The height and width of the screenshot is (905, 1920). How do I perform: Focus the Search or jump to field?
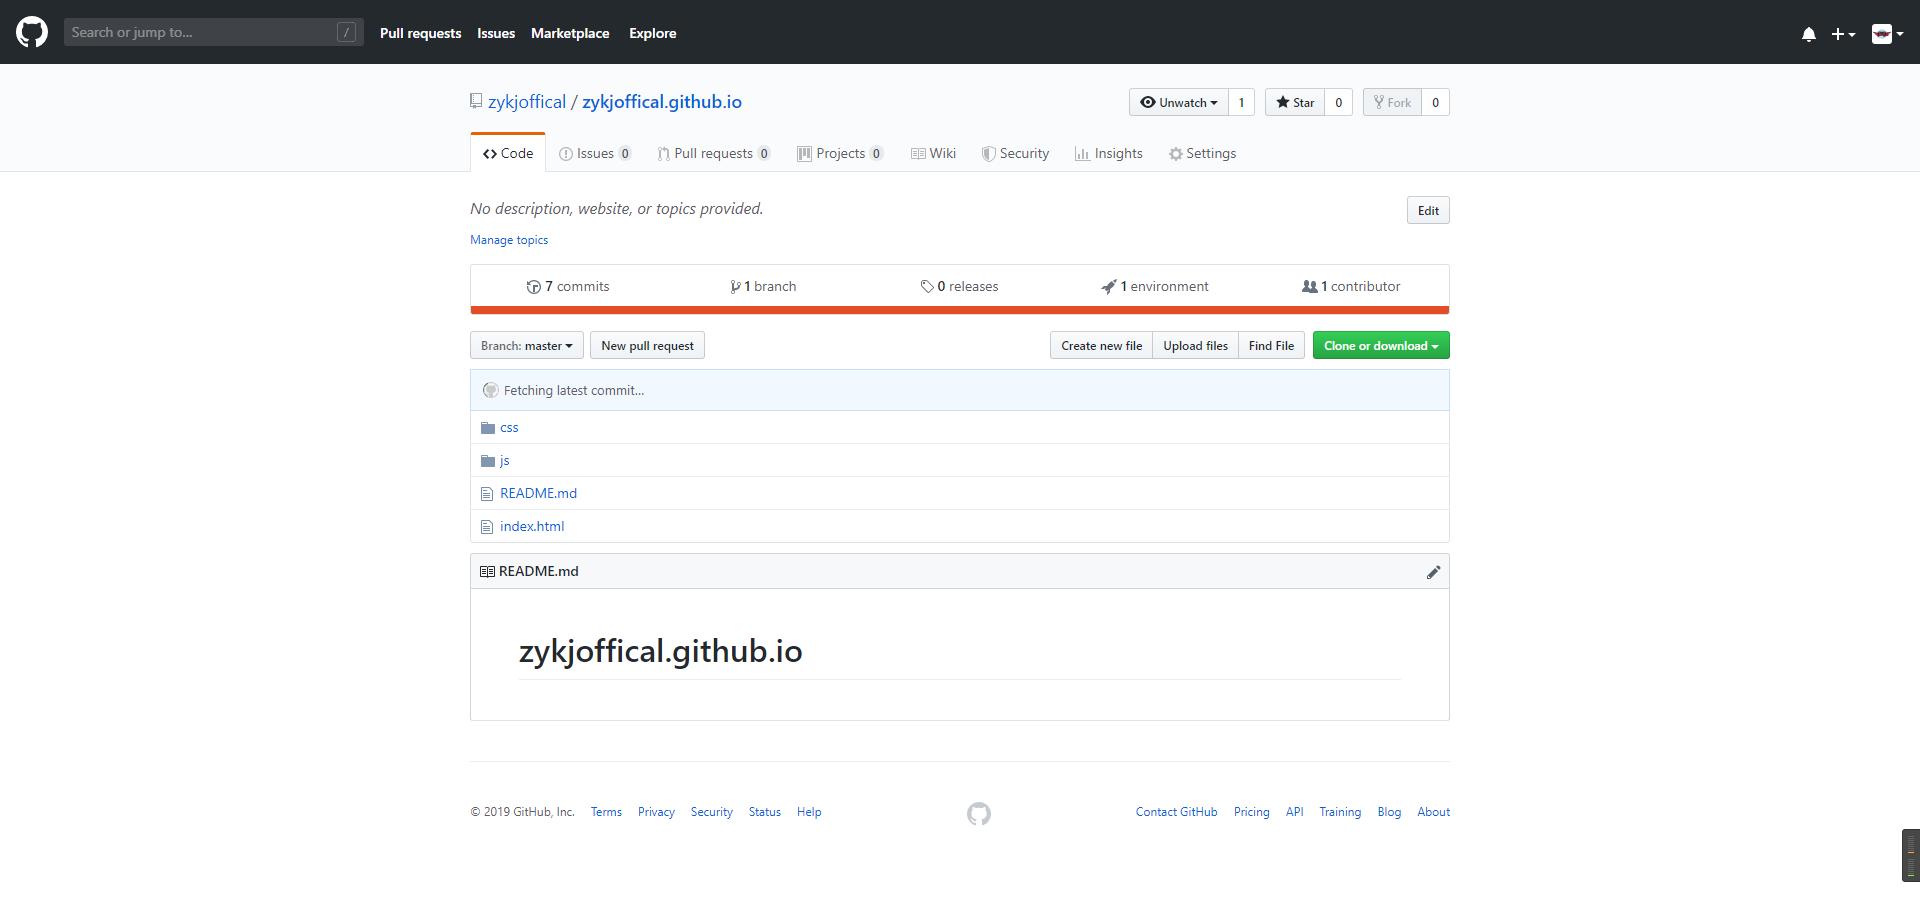click(202, 32)
